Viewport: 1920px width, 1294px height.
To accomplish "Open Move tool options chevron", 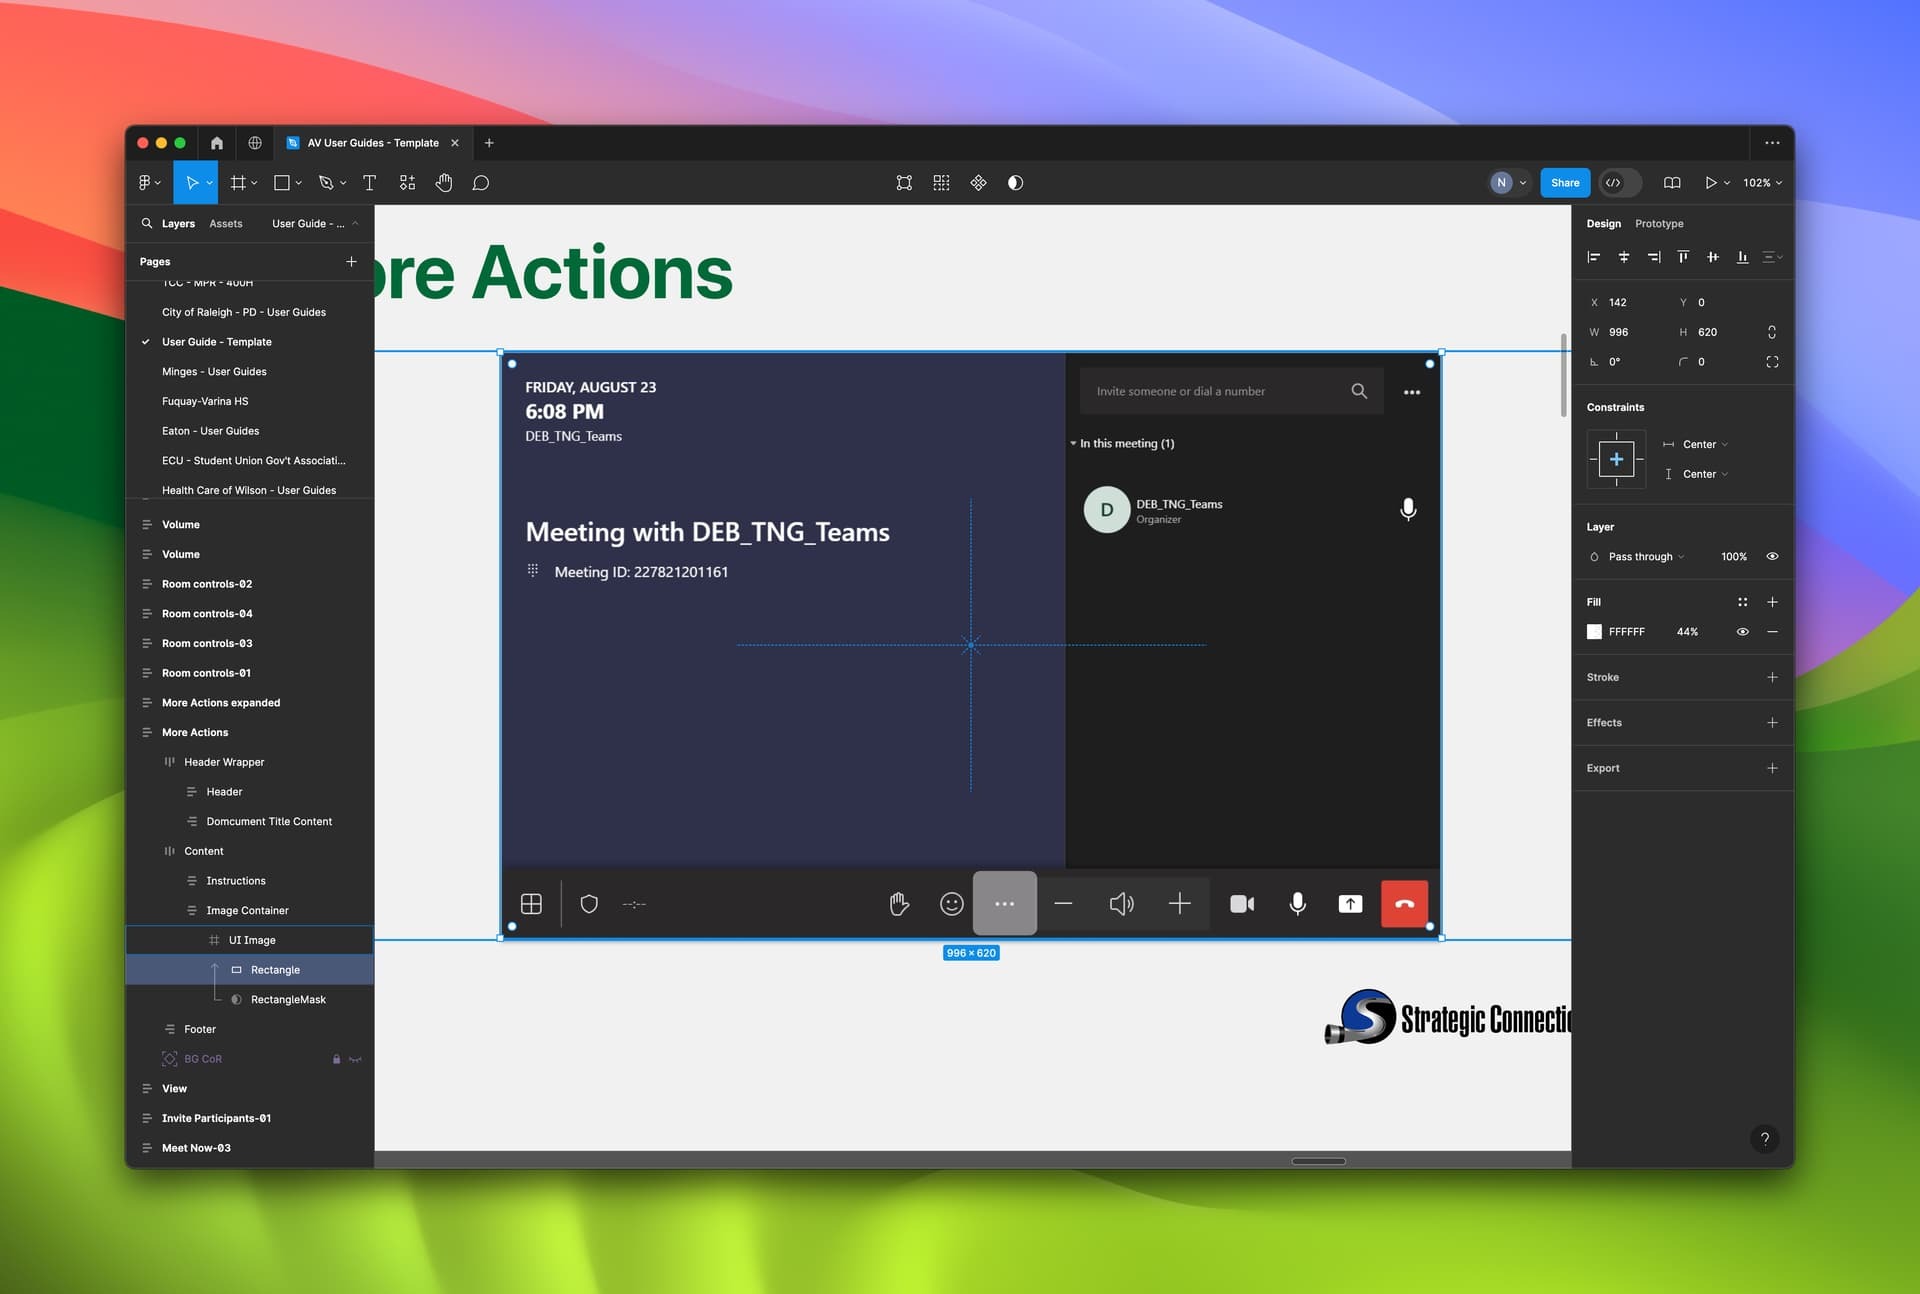I will point(210,184).
